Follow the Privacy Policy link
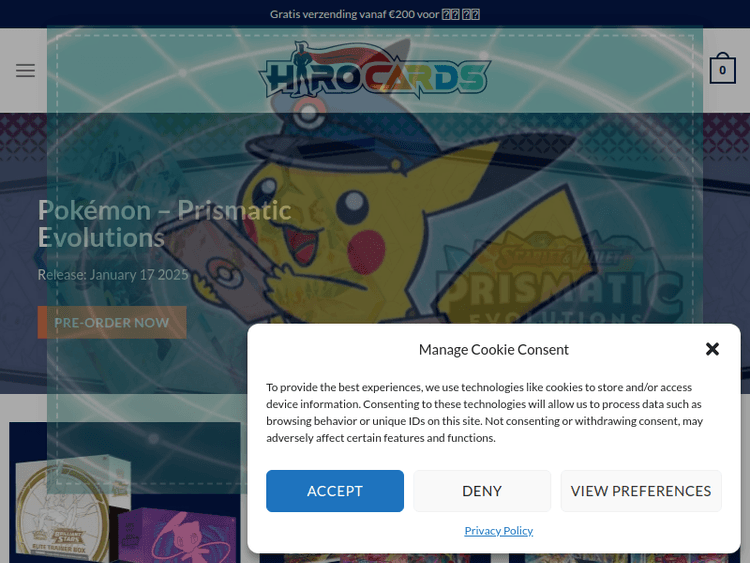Screen dimensions: 750x563 point(498,531)
